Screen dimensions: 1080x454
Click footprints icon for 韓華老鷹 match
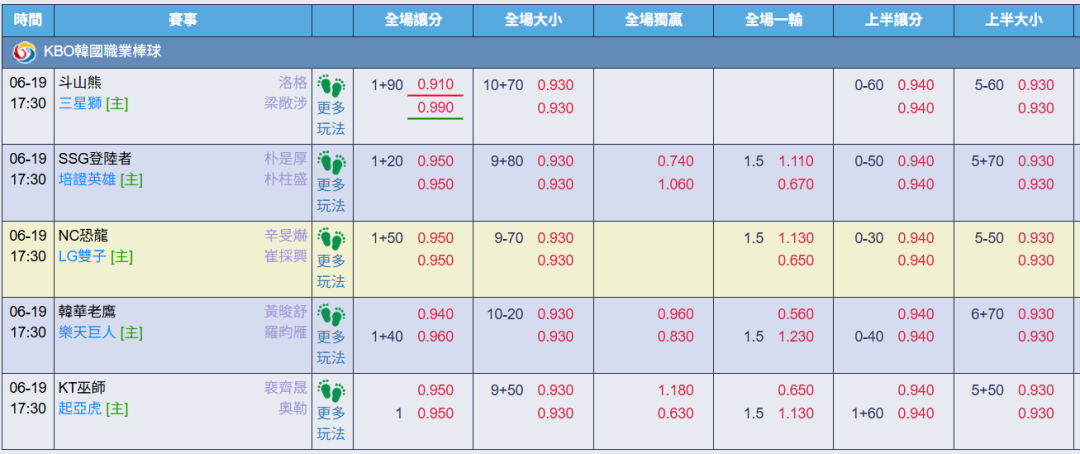pyautogui.click(x=331, y=316)
